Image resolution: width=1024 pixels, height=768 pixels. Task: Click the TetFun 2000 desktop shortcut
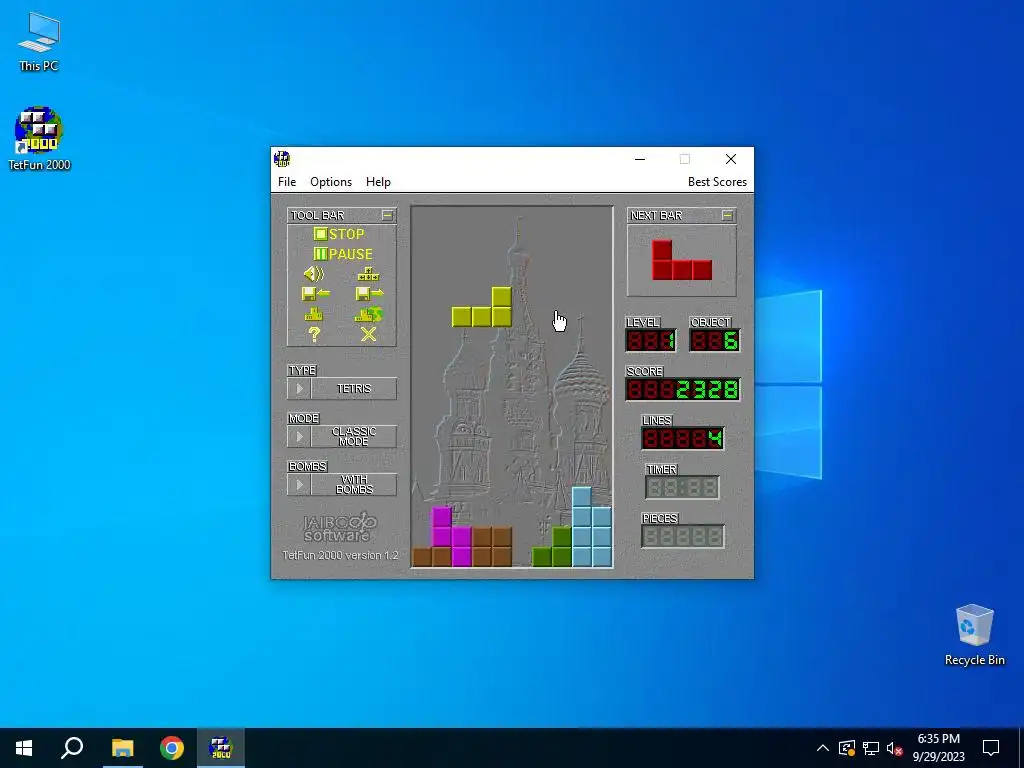(39, 138)
